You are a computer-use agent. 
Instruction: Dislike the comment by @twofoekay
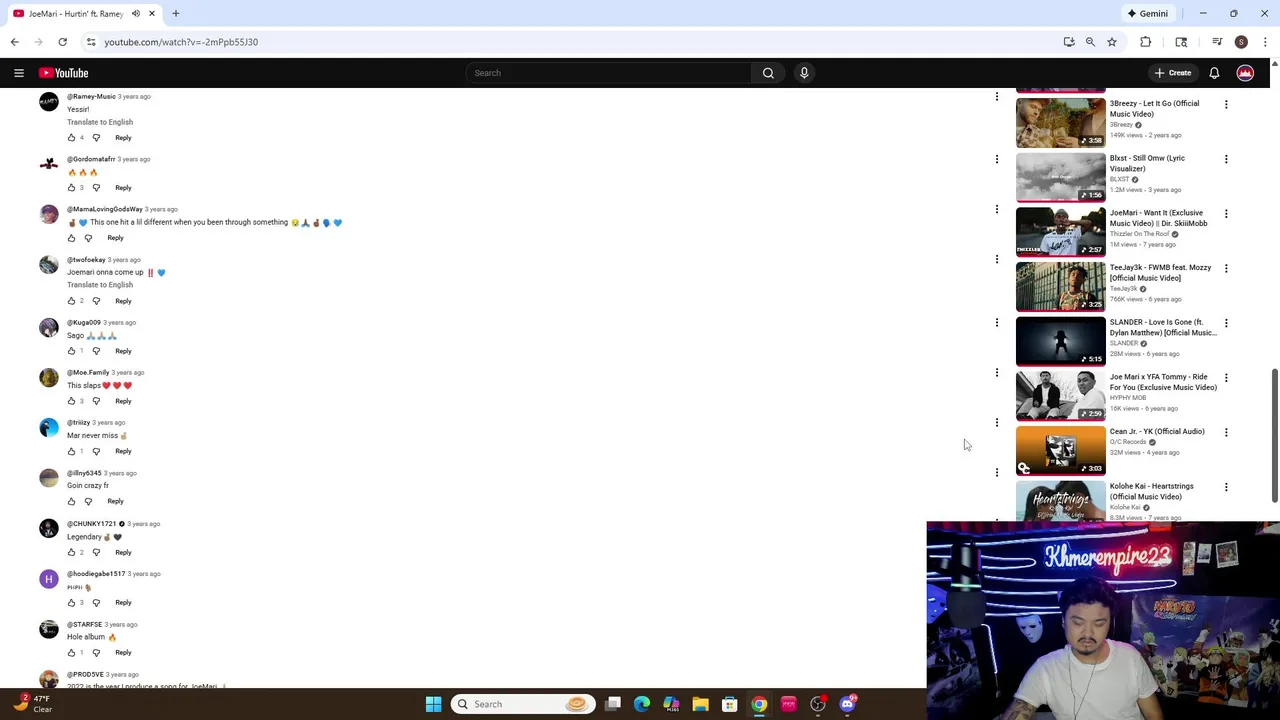(96, 301)
